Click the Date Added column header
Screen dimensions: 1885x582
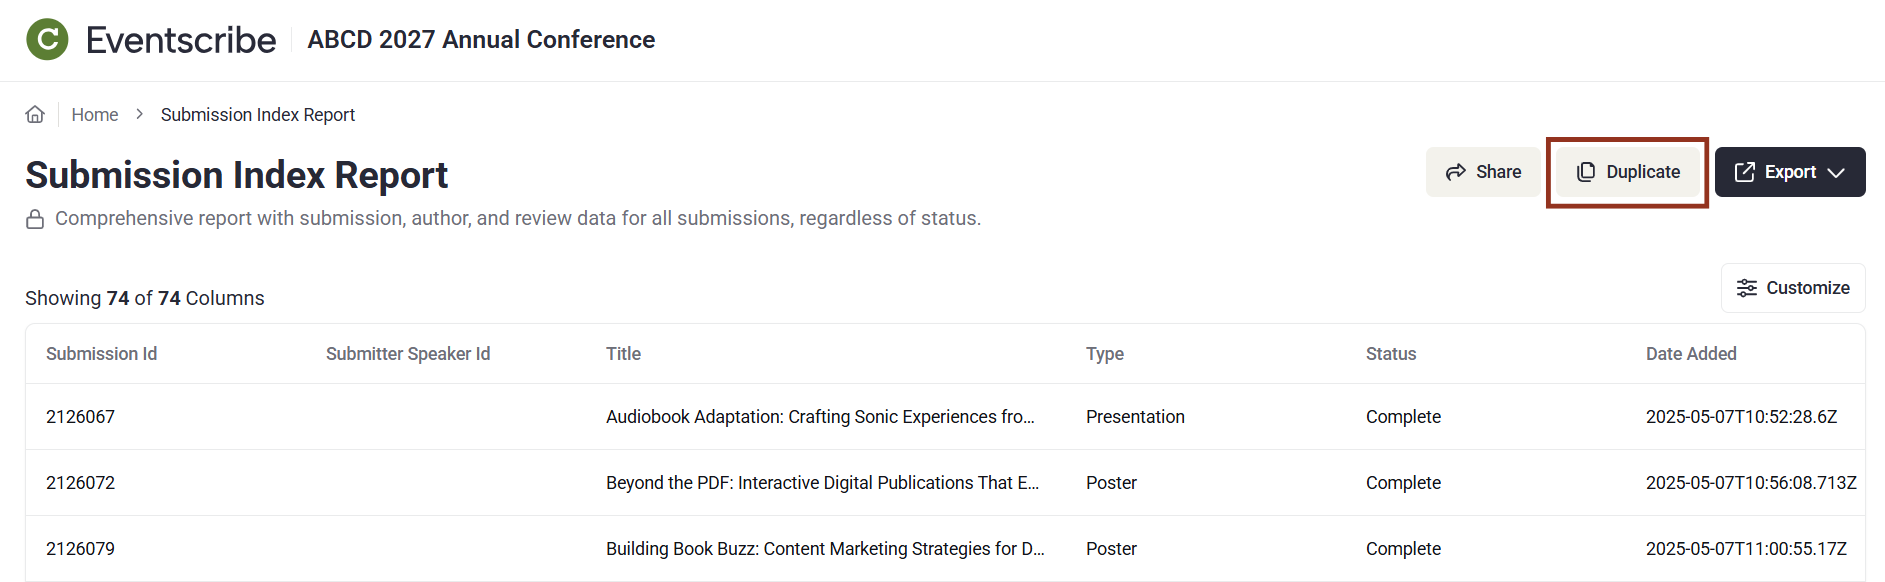point(1691,354)
